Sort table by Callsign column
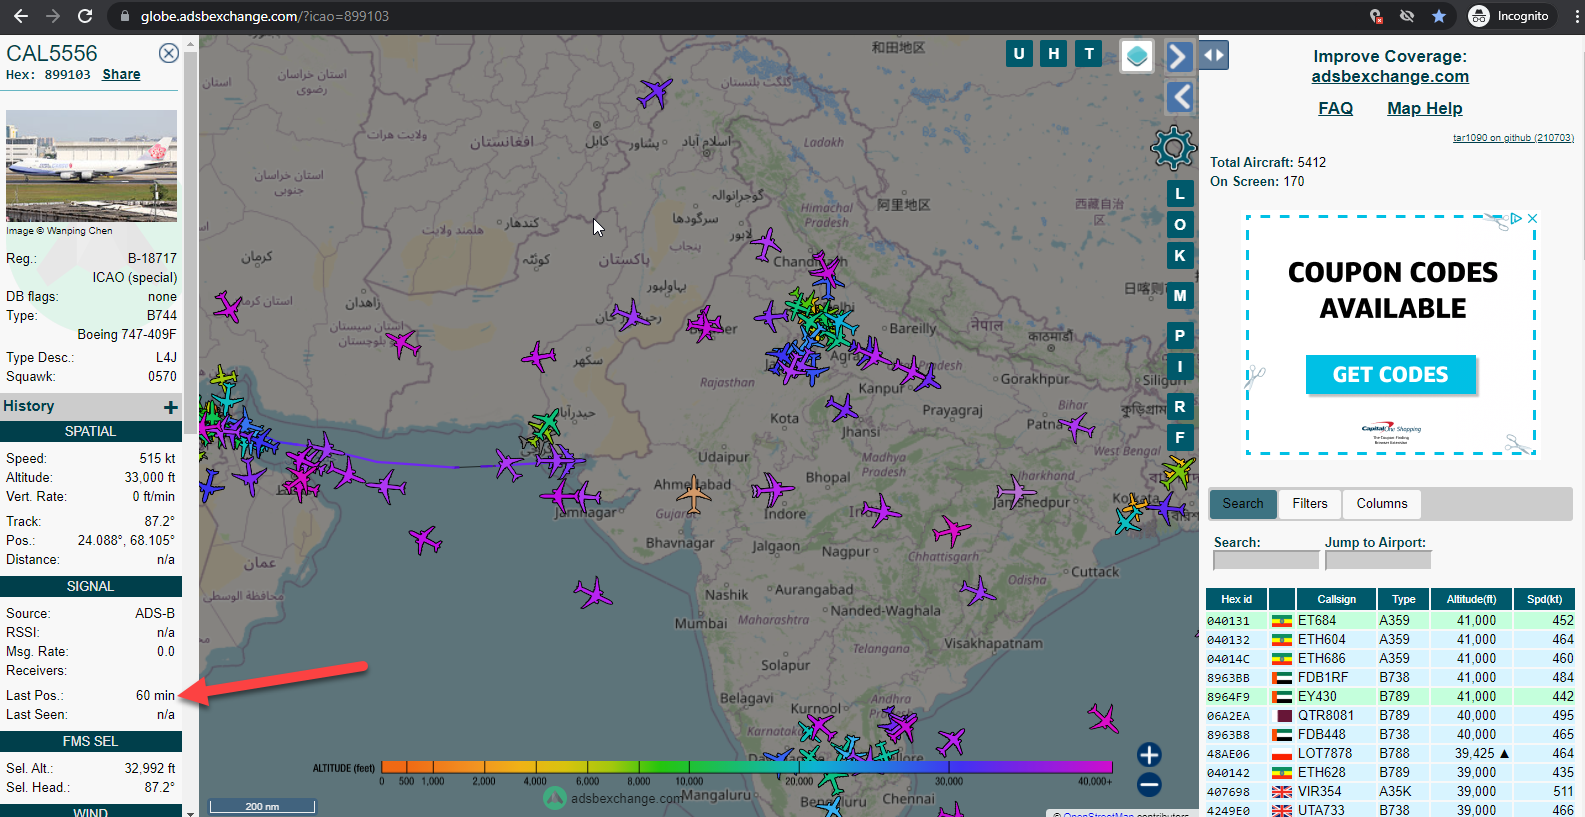Viewport: 1585px width, 817px height. [1336, 599]
